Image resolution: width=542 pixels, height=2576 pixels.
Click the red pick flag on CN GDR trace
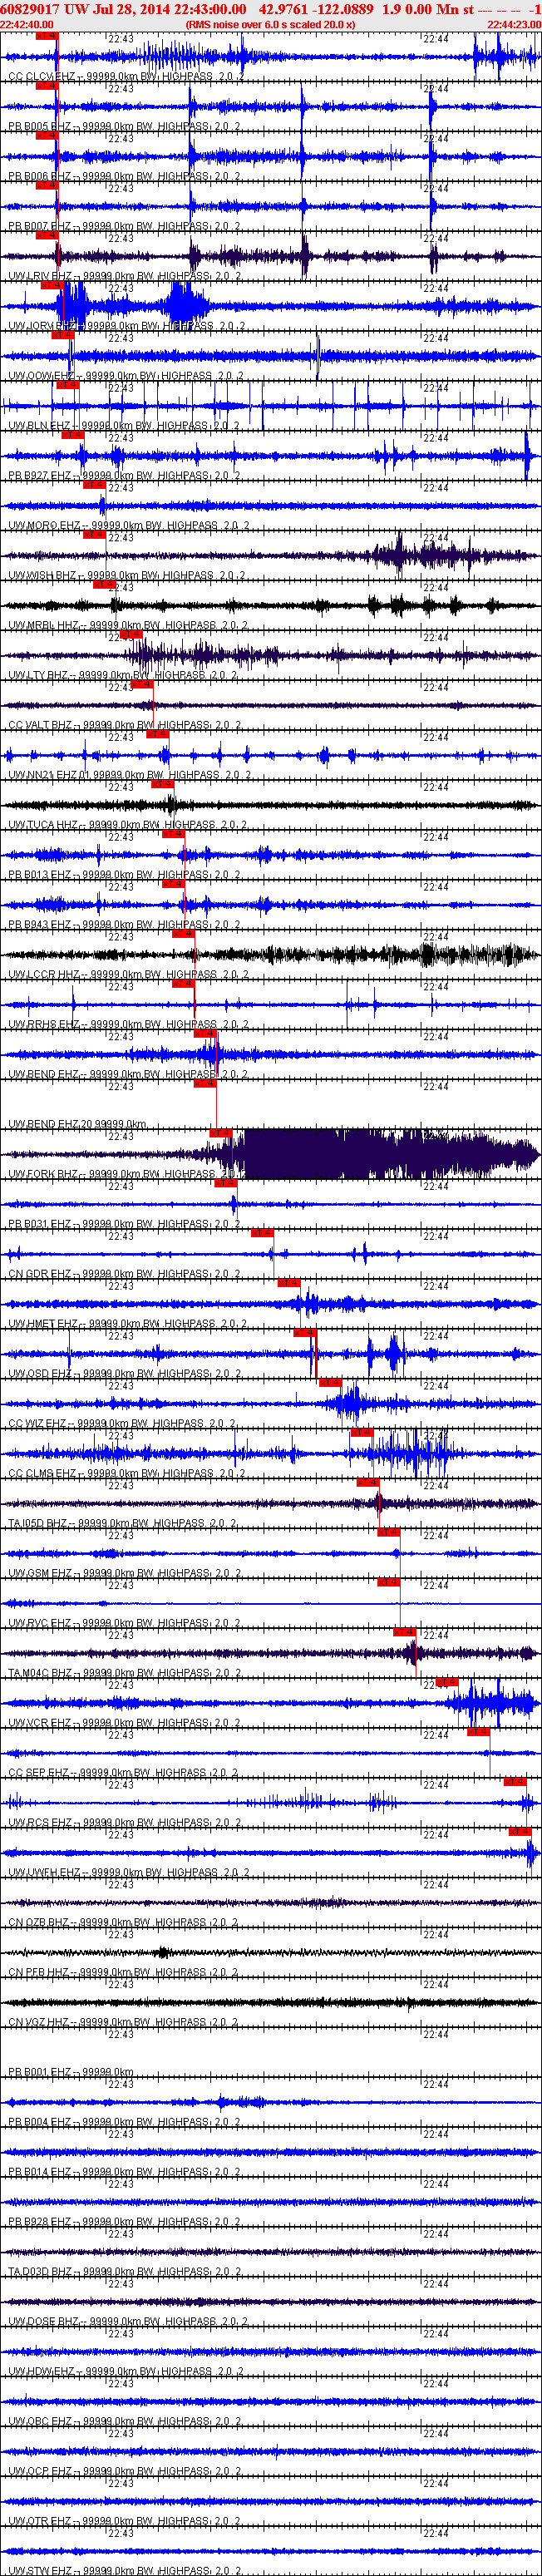[262, 1233]
